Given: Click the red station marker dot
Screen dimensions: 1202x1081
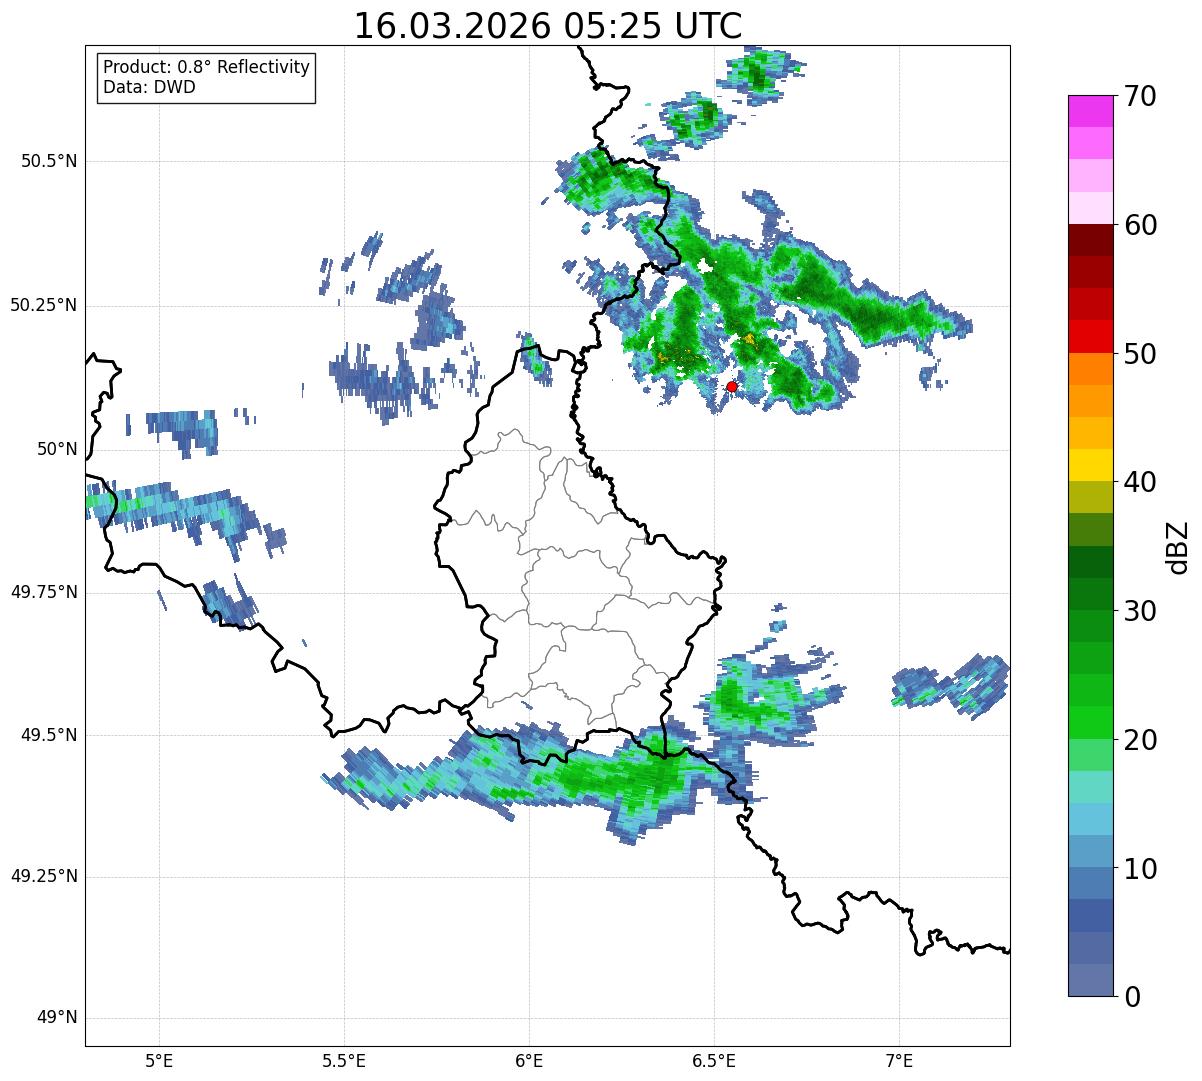Looking at the screenshot, I should point(732,386).
